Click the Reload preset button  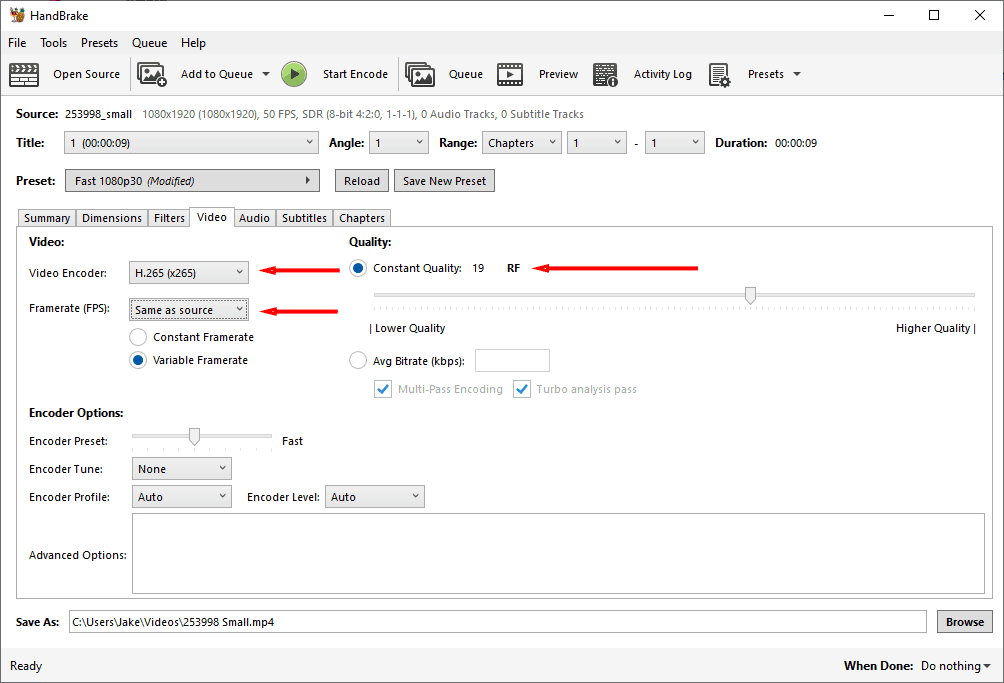[362, 181]
